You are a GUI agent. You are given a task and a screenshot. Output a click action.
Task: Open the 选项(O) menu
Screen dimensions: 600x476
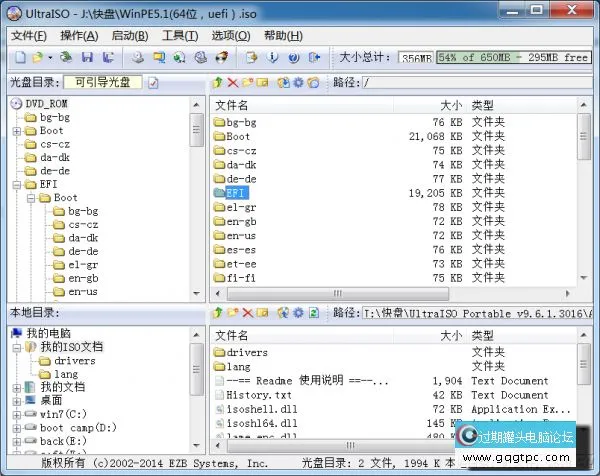[x=231, y=36]
